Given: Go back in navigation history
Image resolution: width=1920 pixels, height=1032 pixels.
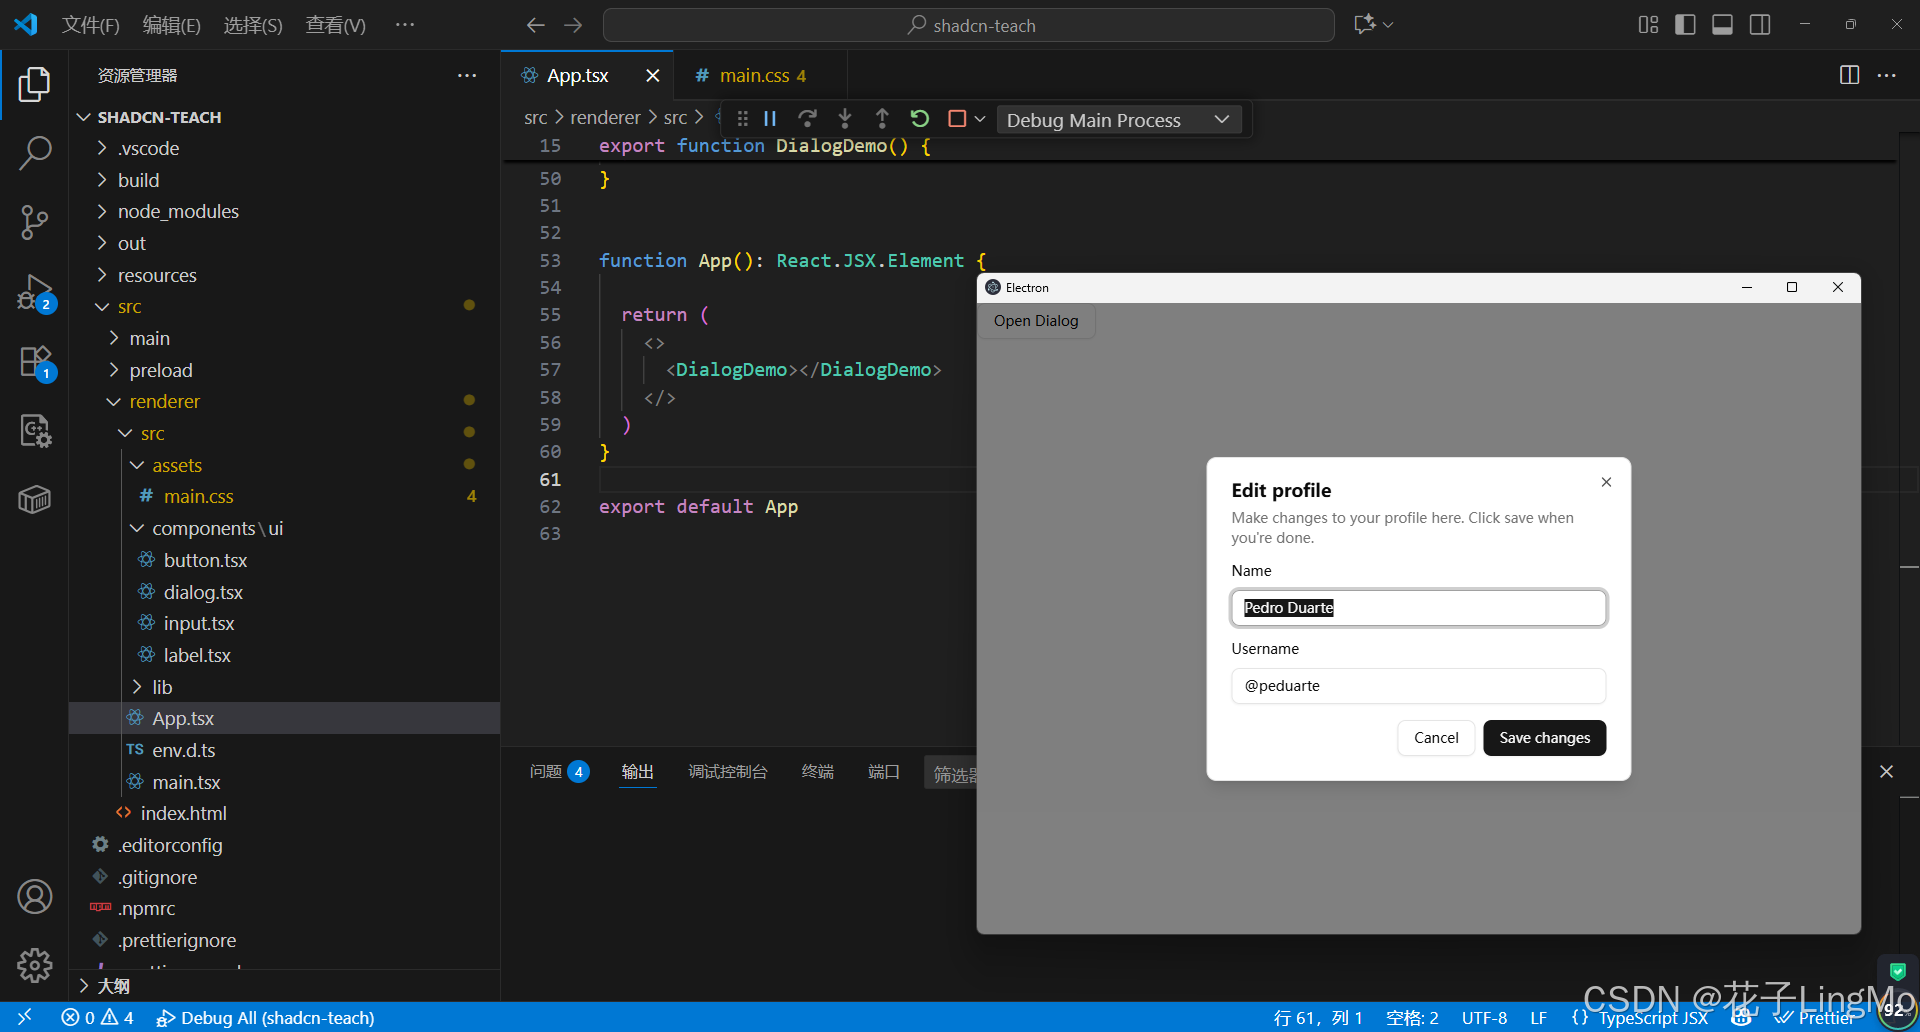Looking at the screenshot, I should pyautogui.click(x=536, y=25).
